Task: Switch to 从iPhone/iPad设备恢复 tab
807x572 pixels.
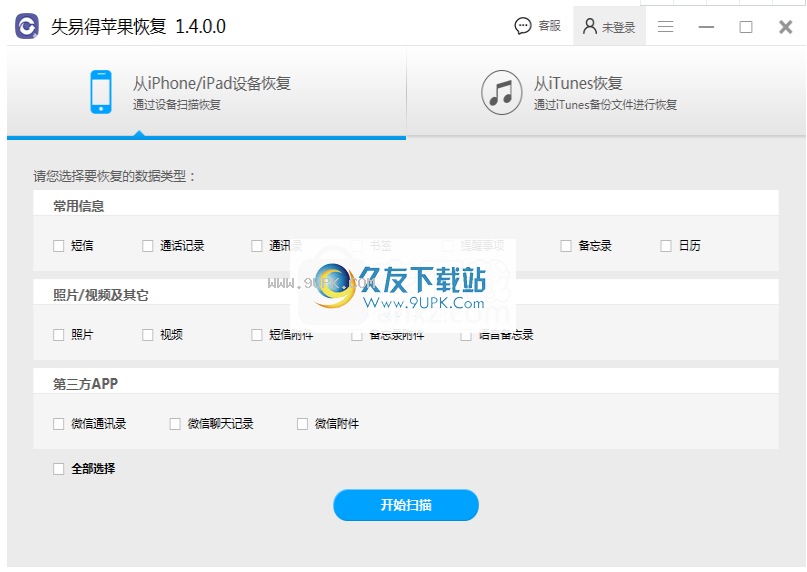Action: (206, 93)
